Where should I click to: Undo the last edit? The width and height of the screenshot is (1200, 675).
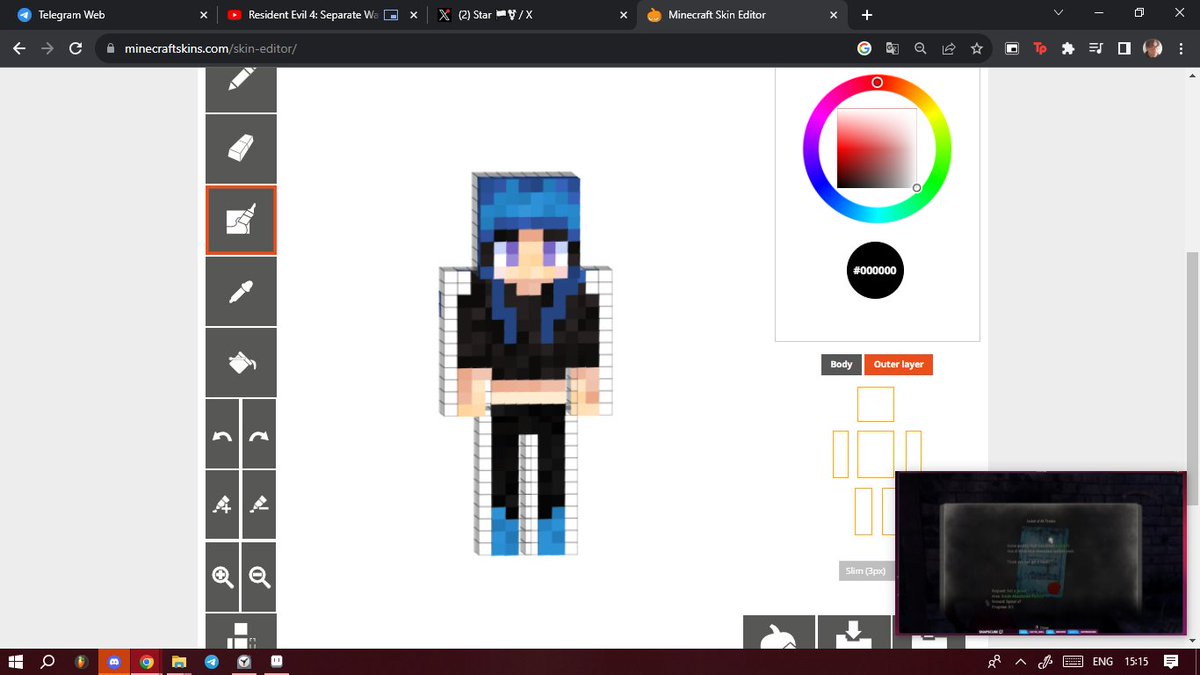click(222, 434)
